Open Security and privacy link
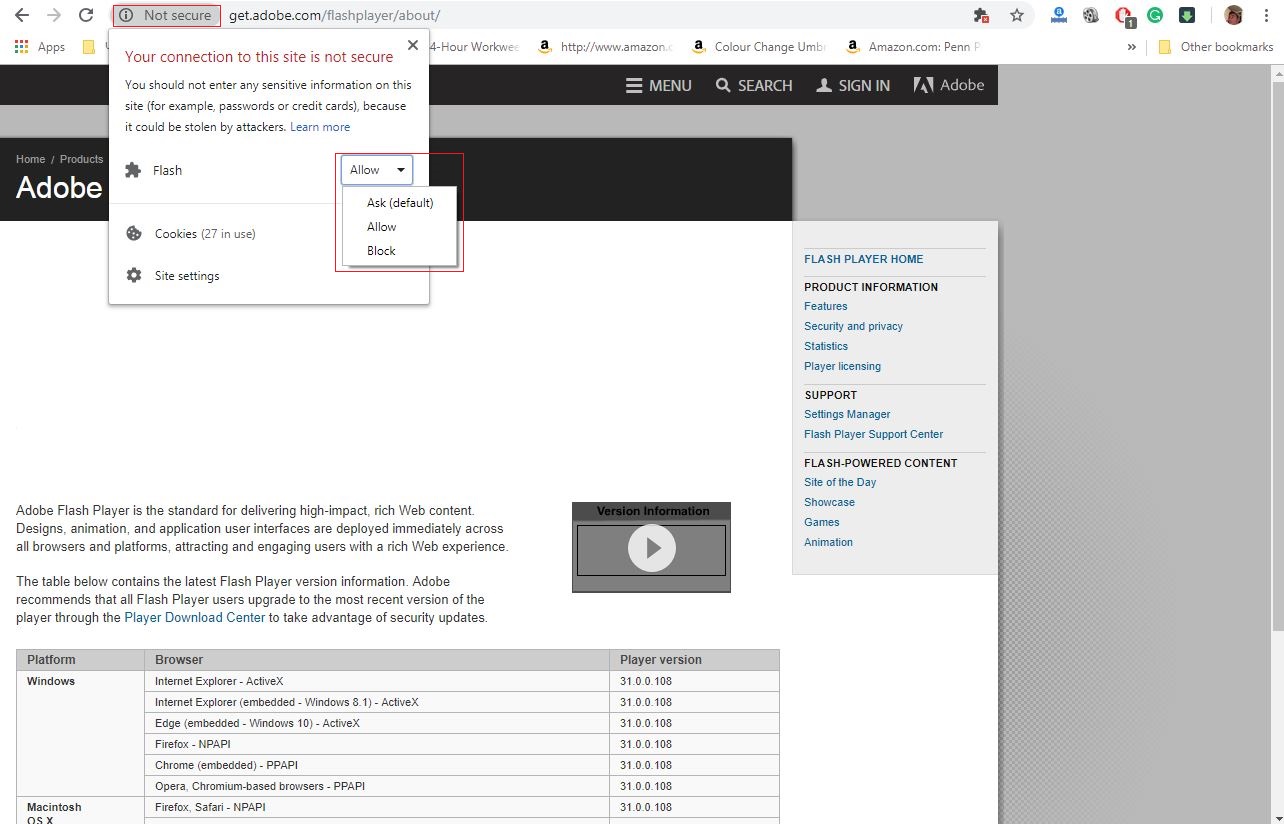Viewport: 1284px width, 824px height. 853,326
